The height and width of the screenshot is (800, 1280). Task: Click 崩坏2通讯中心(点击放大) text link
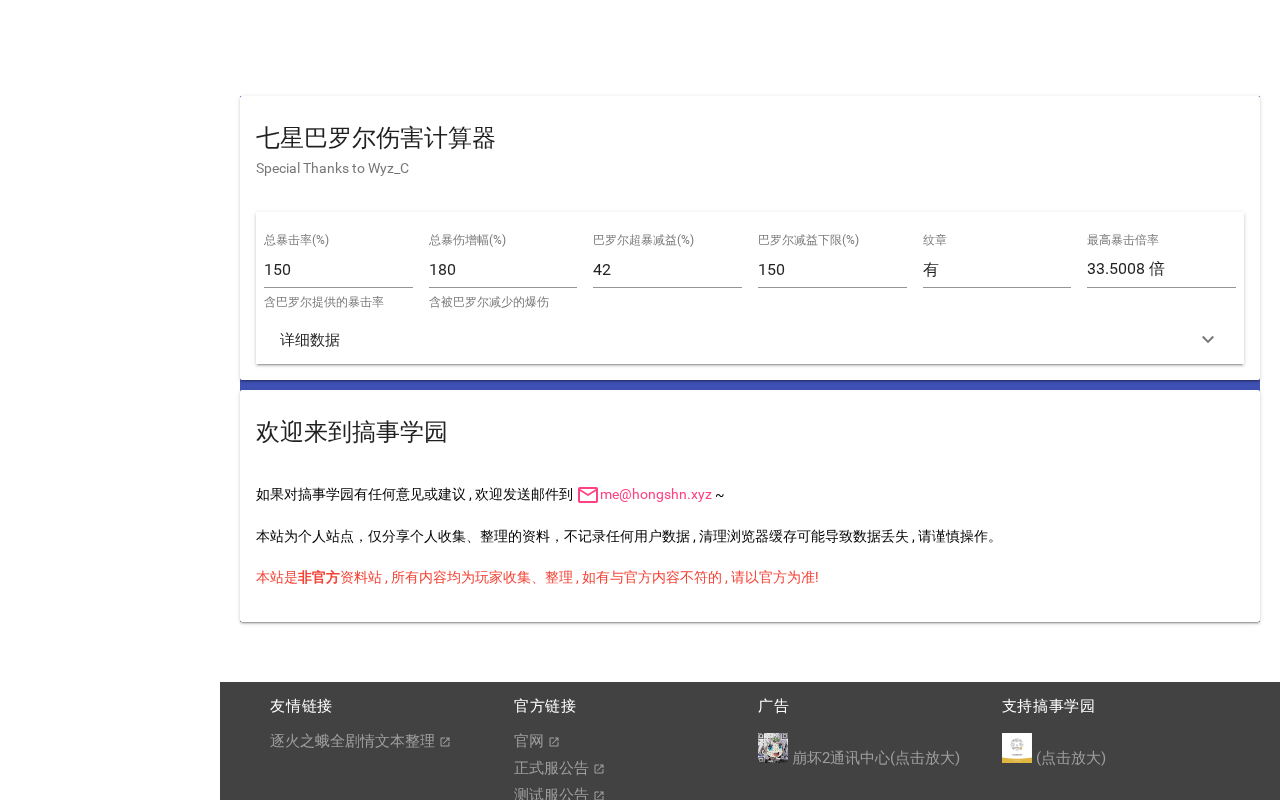876,758
